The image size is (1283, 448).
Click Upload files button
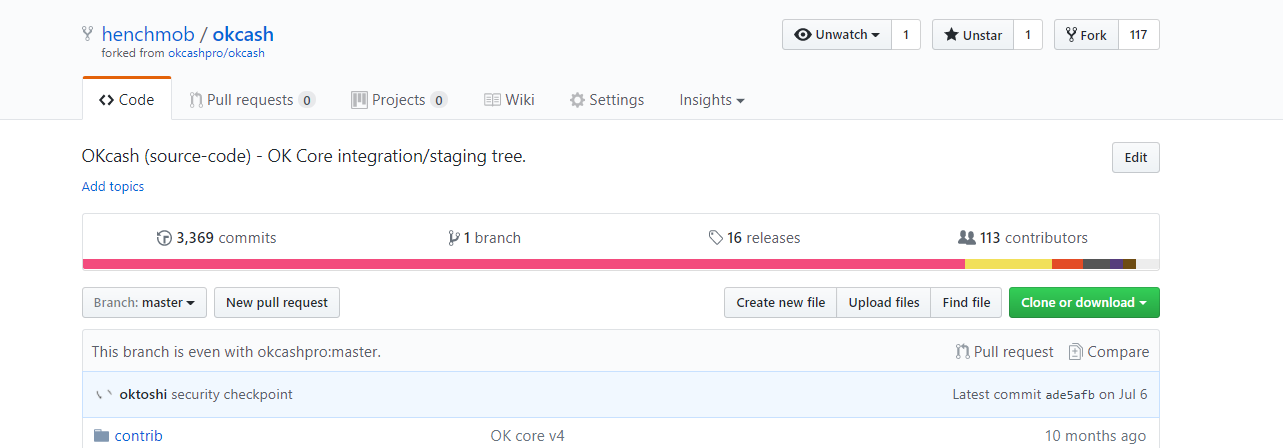point(884,303)
